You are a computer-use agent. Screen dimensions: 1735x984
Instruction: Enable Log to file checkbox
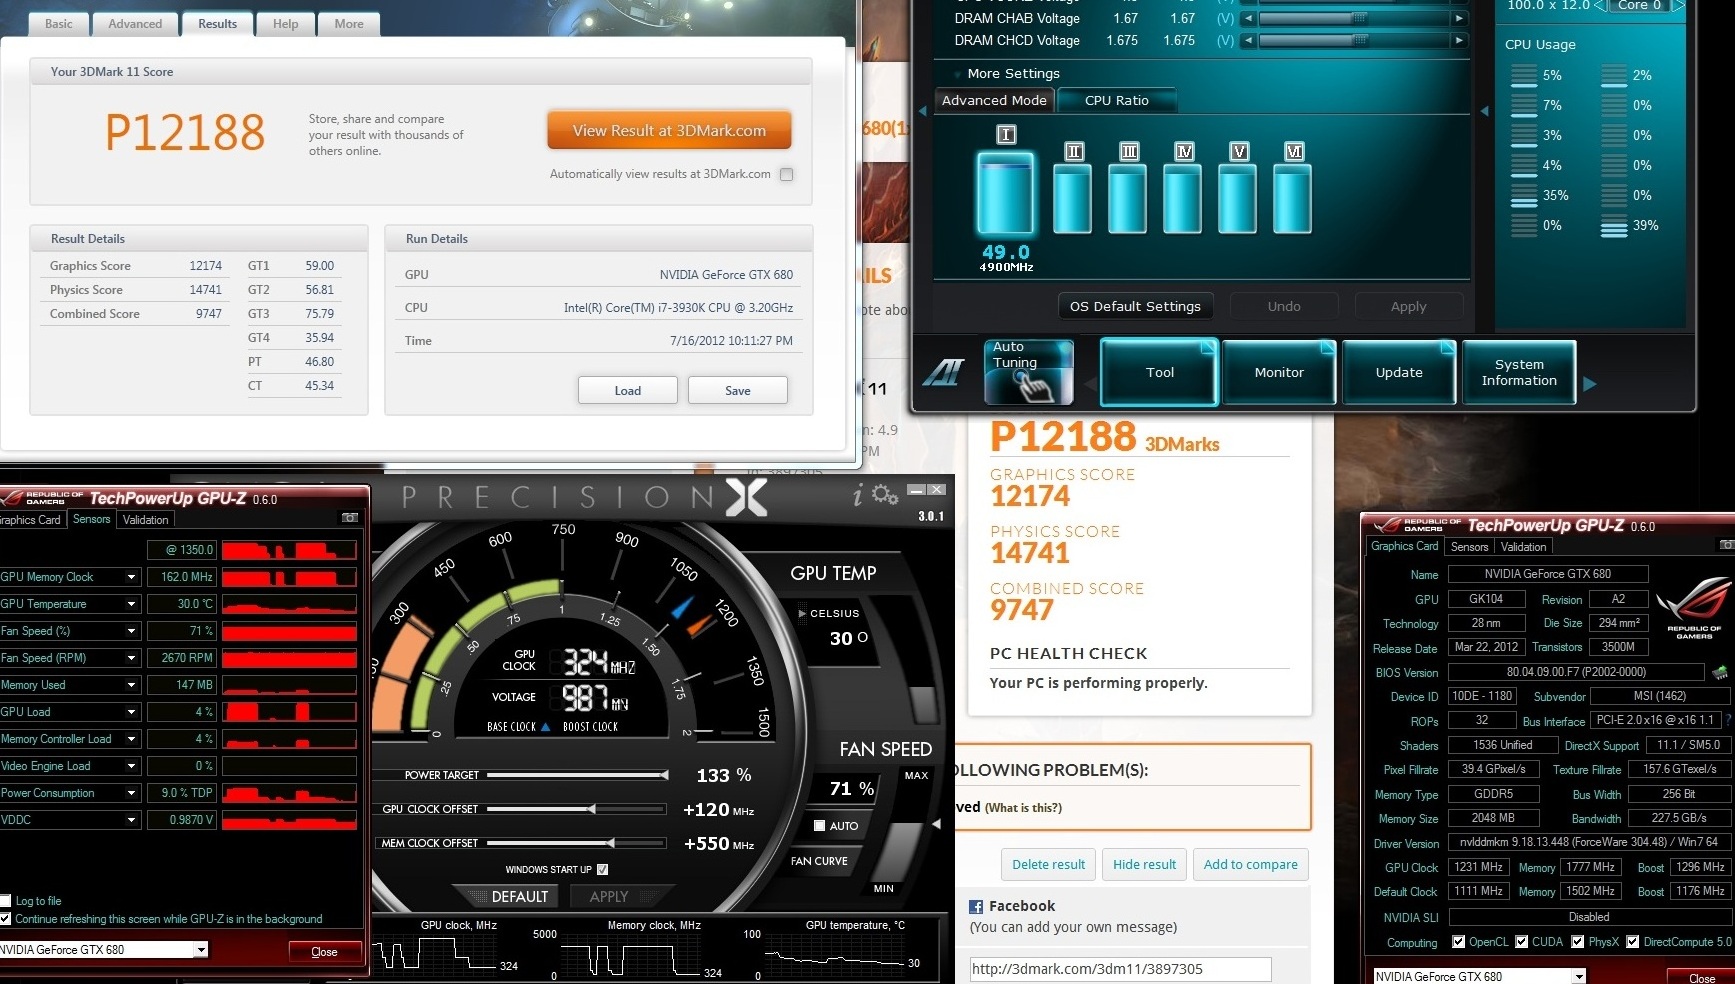(x=5, y=901)
